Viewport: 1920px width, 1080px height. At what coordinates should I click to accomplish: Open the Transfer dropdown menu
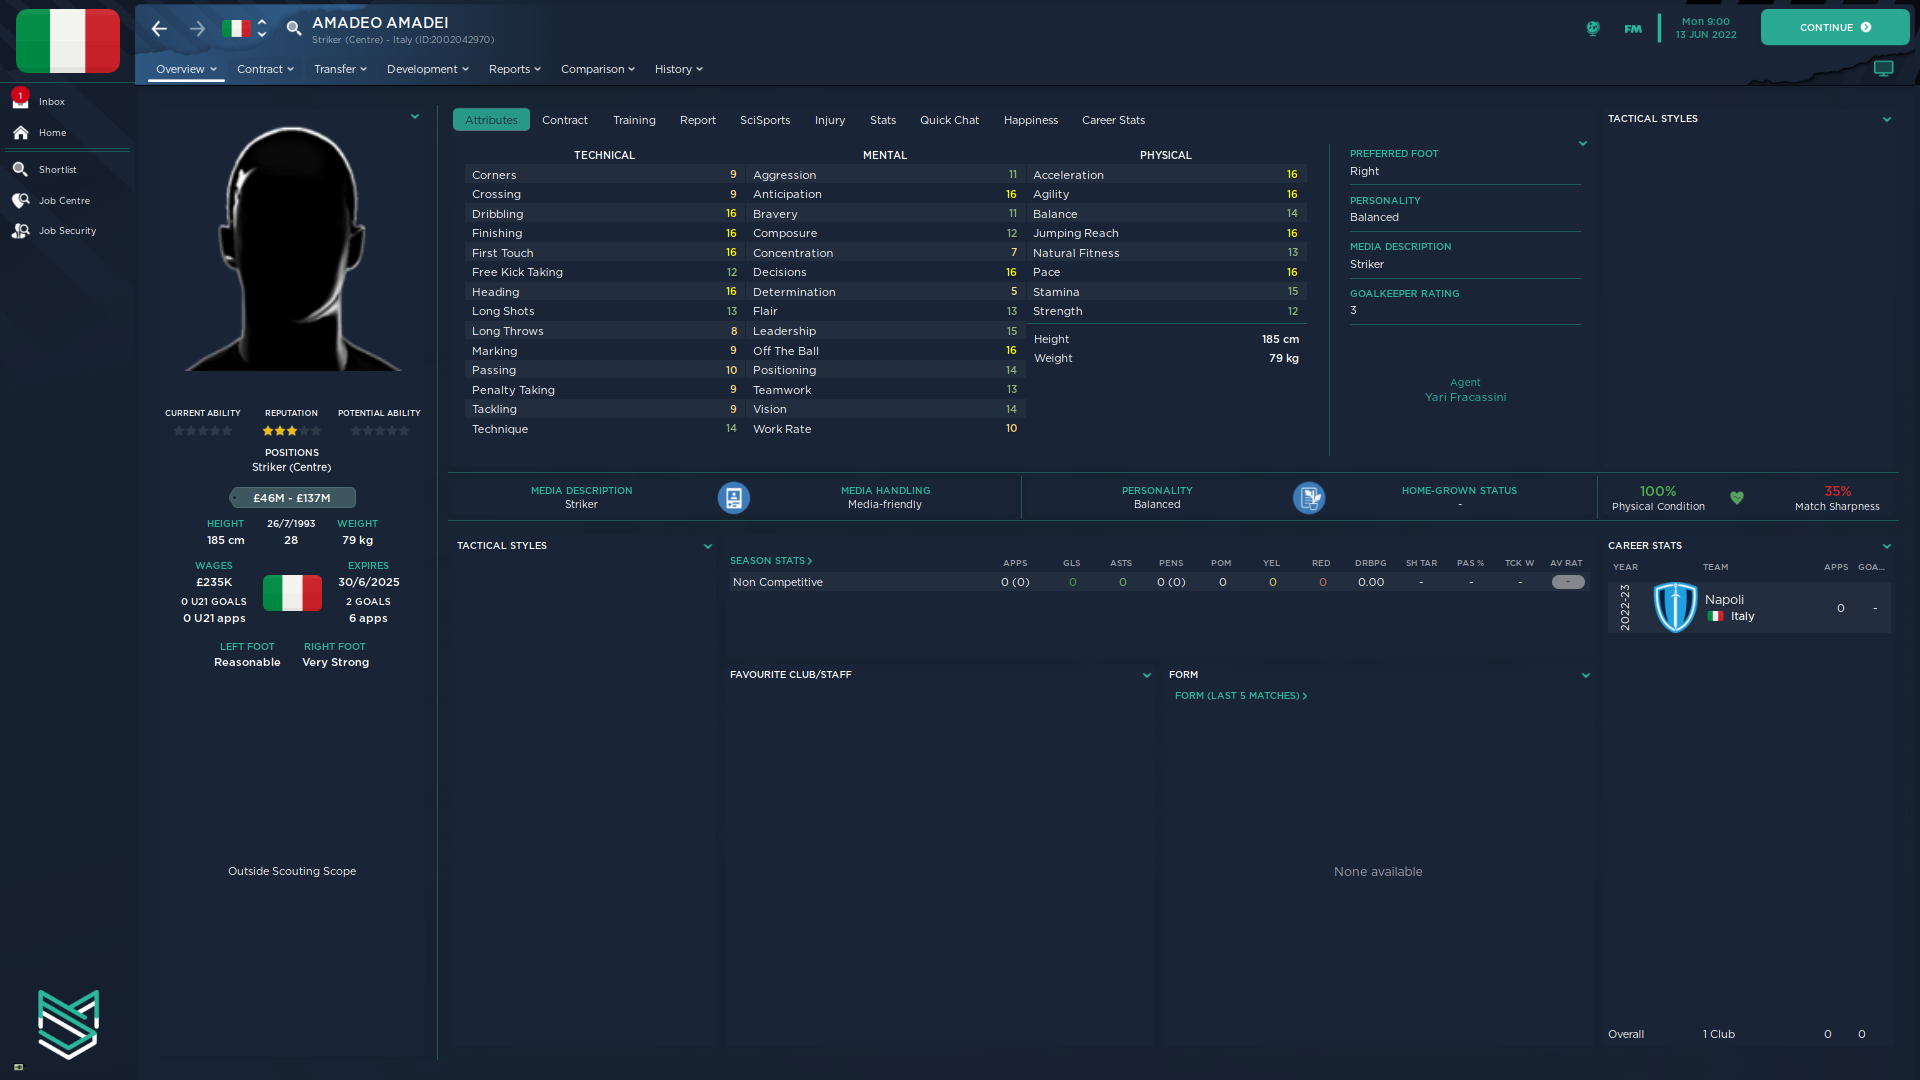(x=340, y=69)
